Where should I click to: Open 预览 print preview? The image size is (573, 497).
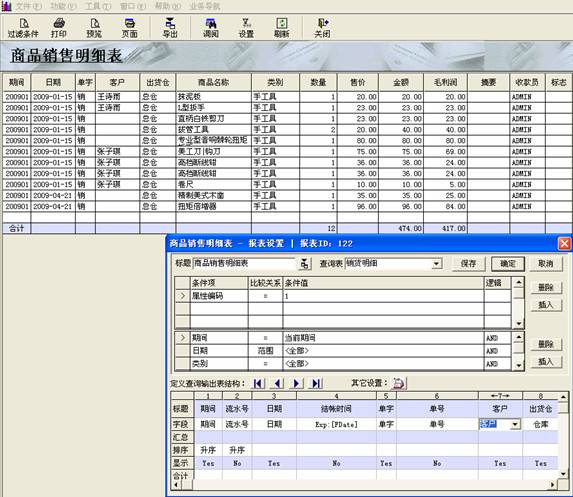[x=94, y=28]
